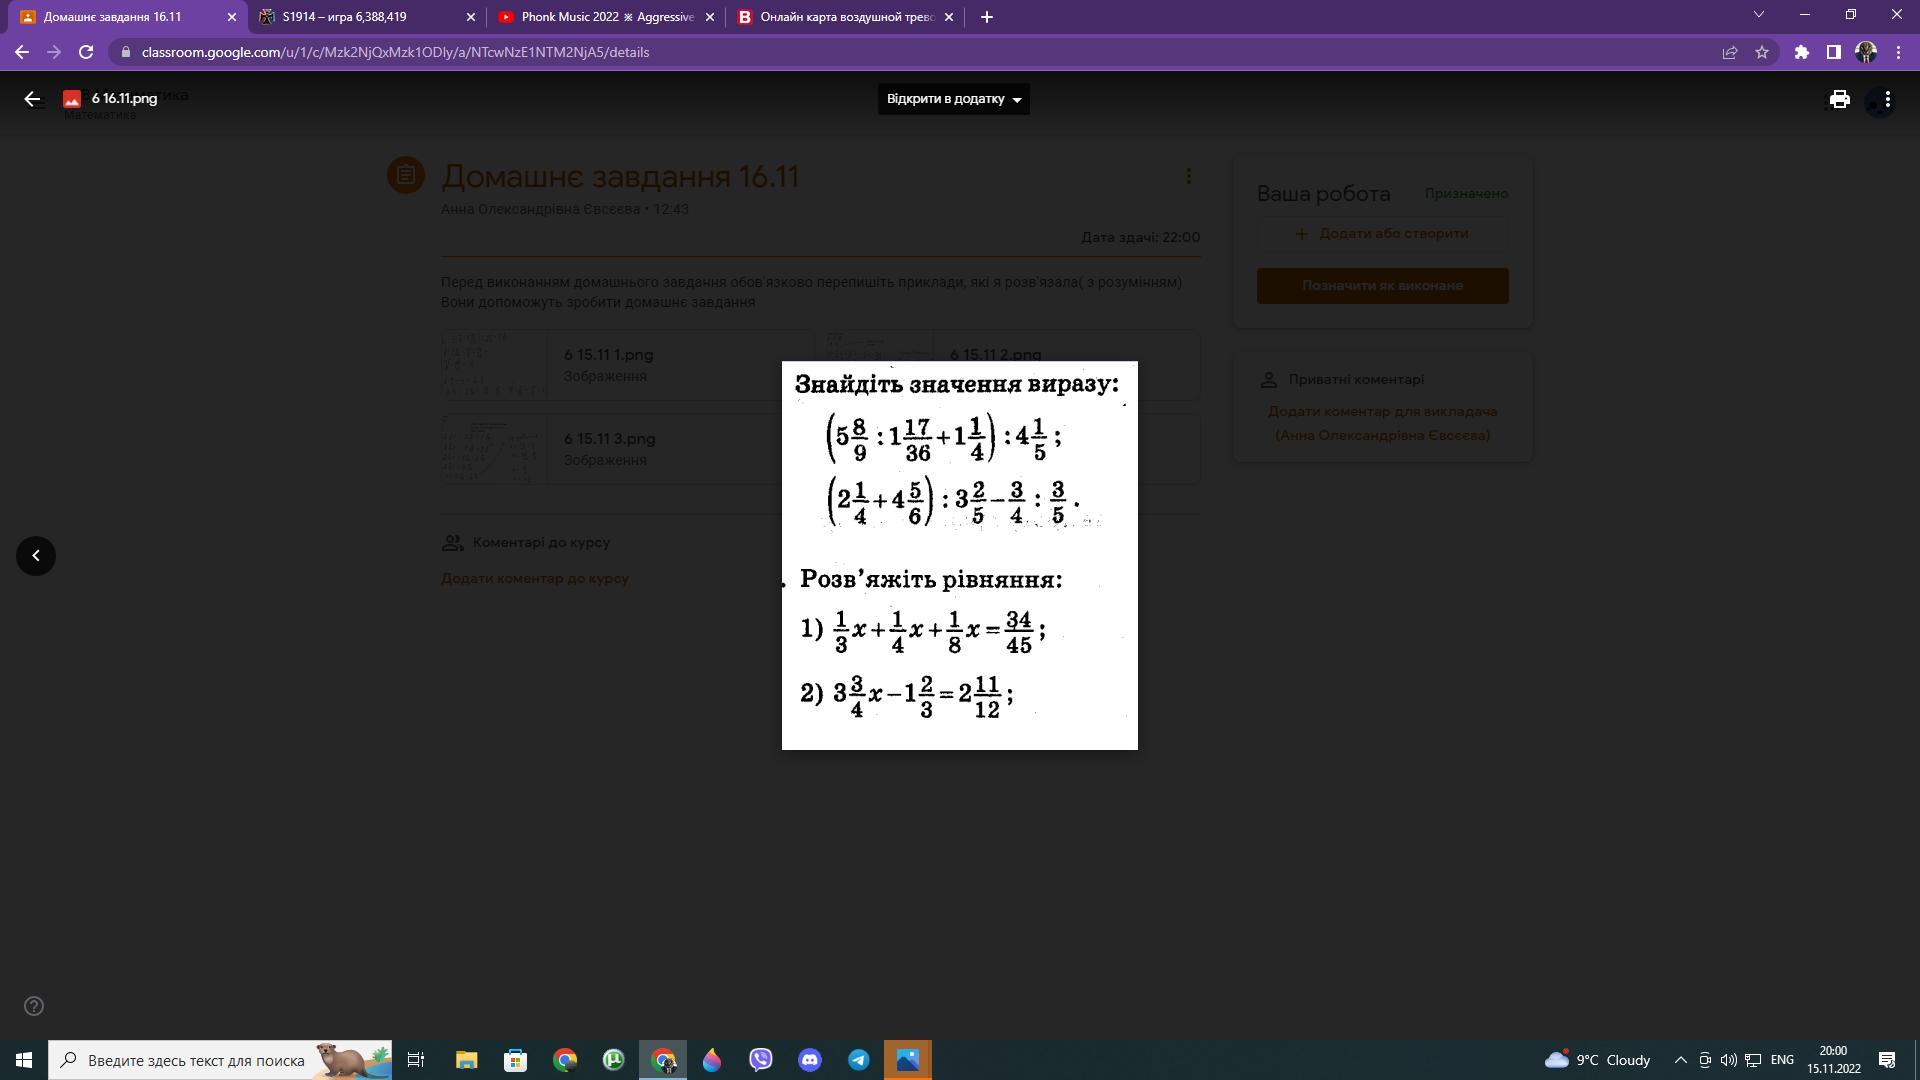Open the viewer's three-dot more options menu
Viewport: 1920px width, 1080px height.
tap(1887, 99)
